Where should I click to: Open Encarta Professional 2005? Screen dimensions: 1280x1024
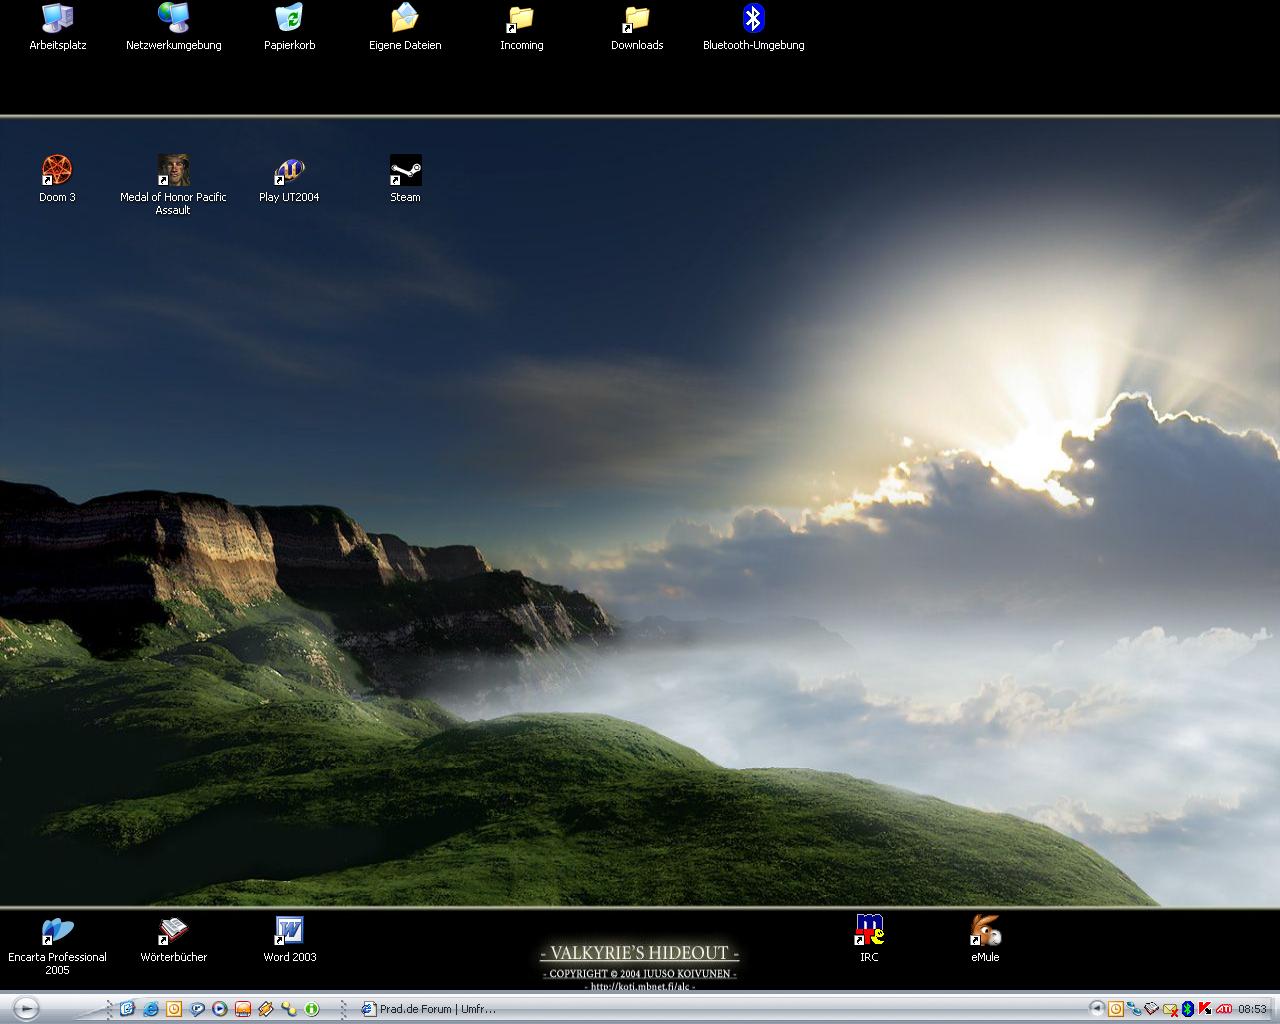[57, 931]
